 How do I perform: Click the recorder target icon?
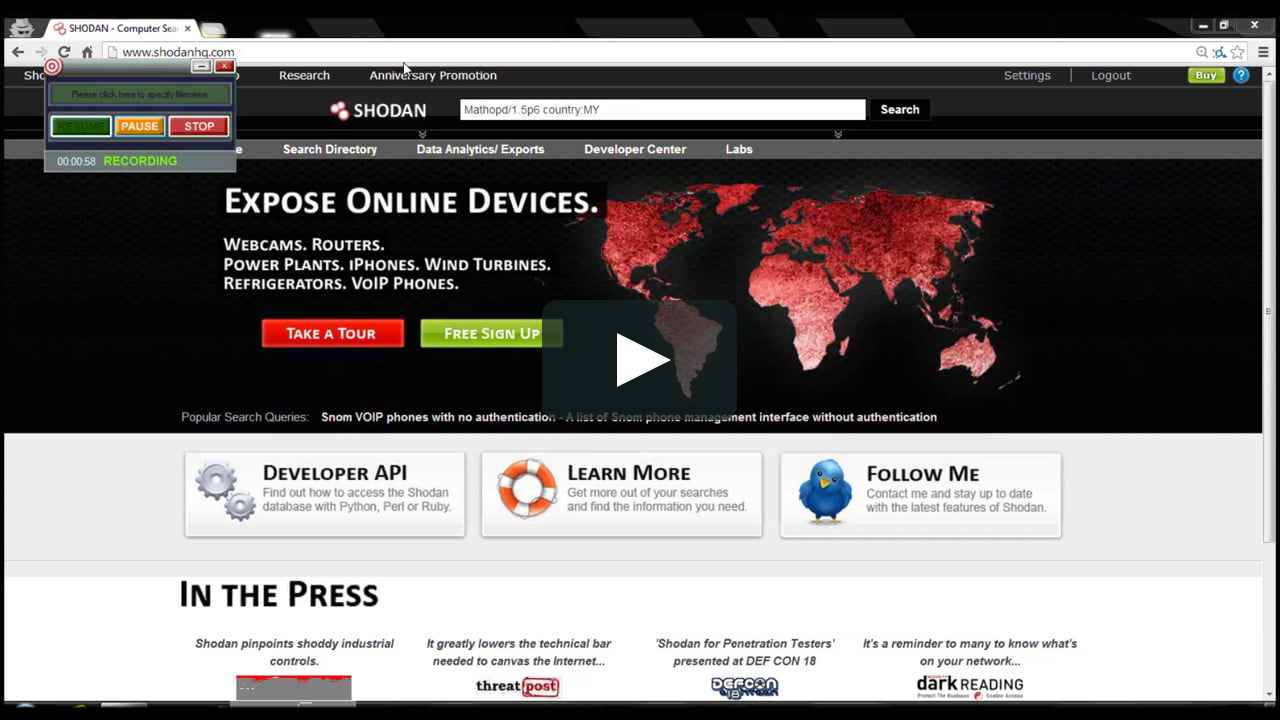[x=53, y=66]
